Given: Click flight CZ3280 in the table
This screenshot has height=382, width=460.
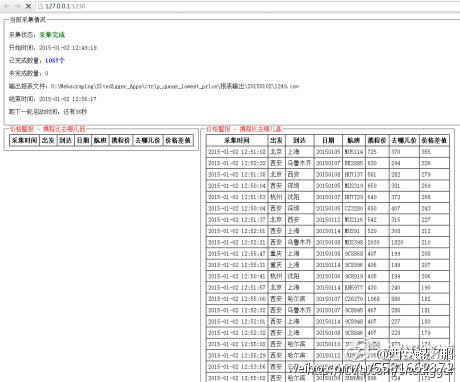Looking at the screenshot, I should point(354,208).
